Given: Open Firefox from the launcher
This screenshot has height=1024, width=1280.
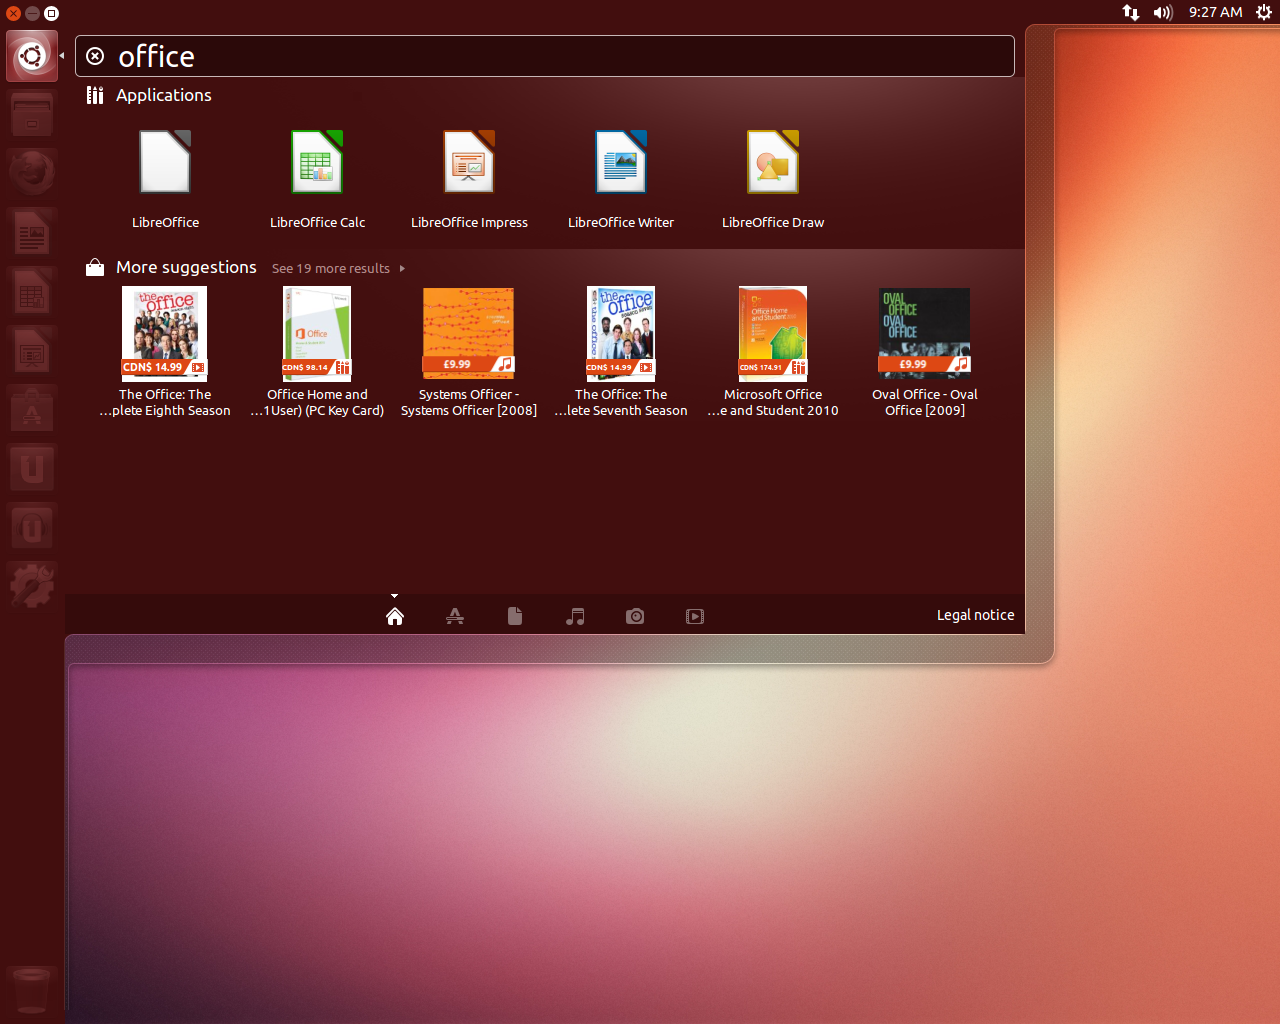Looking at the screenshot, I should [32, 172].
